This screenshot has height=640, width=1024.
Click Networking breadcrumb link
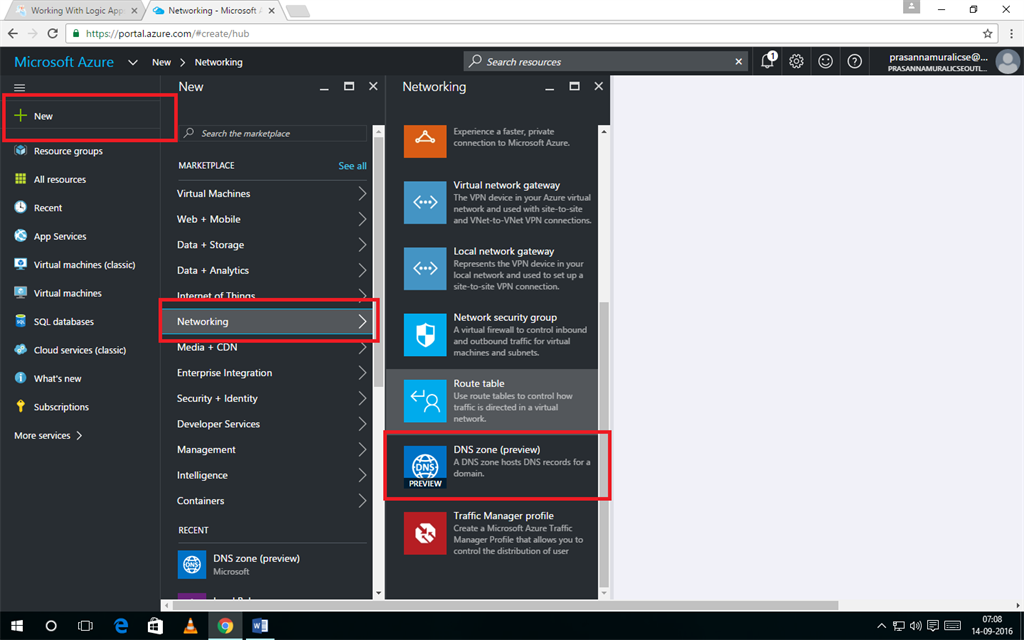[x=218, y=62]
